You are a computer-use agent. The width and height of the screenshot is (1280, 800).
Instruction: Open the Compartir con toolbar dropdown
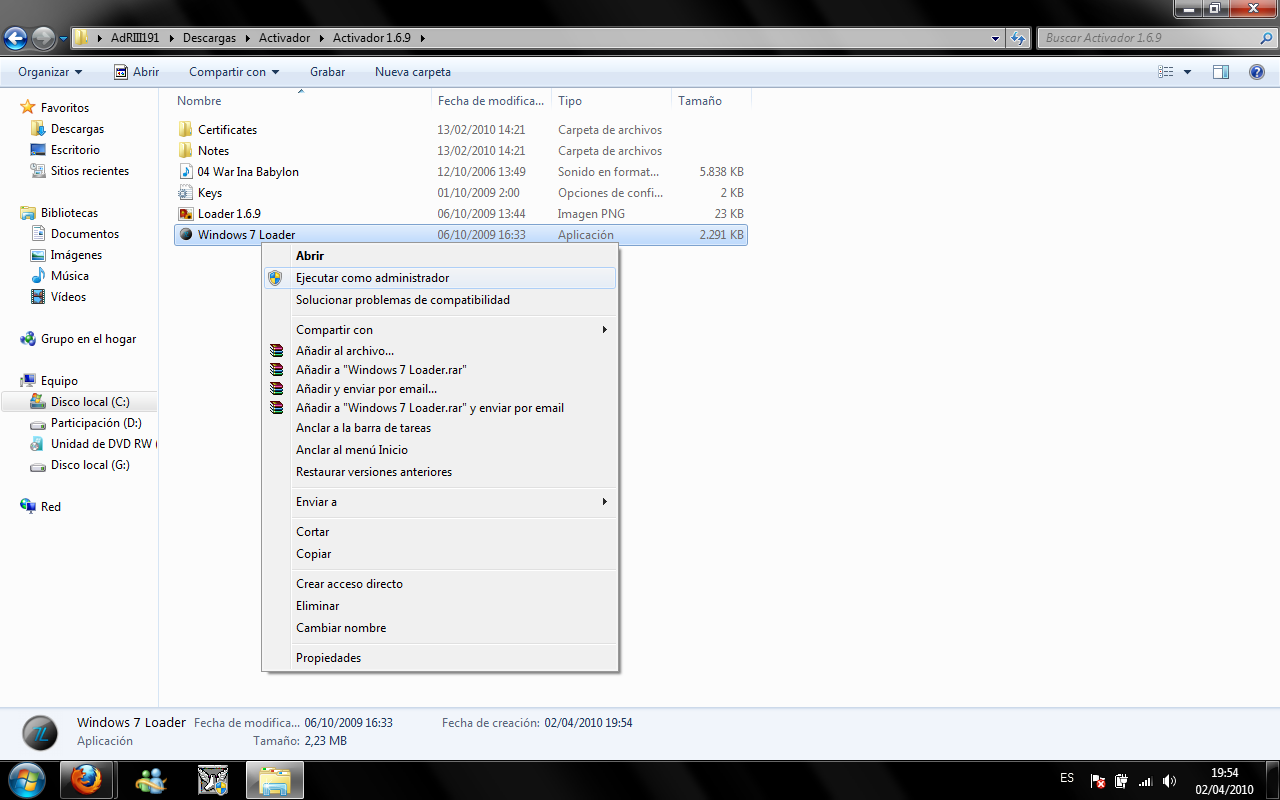[x=234, y=72]
